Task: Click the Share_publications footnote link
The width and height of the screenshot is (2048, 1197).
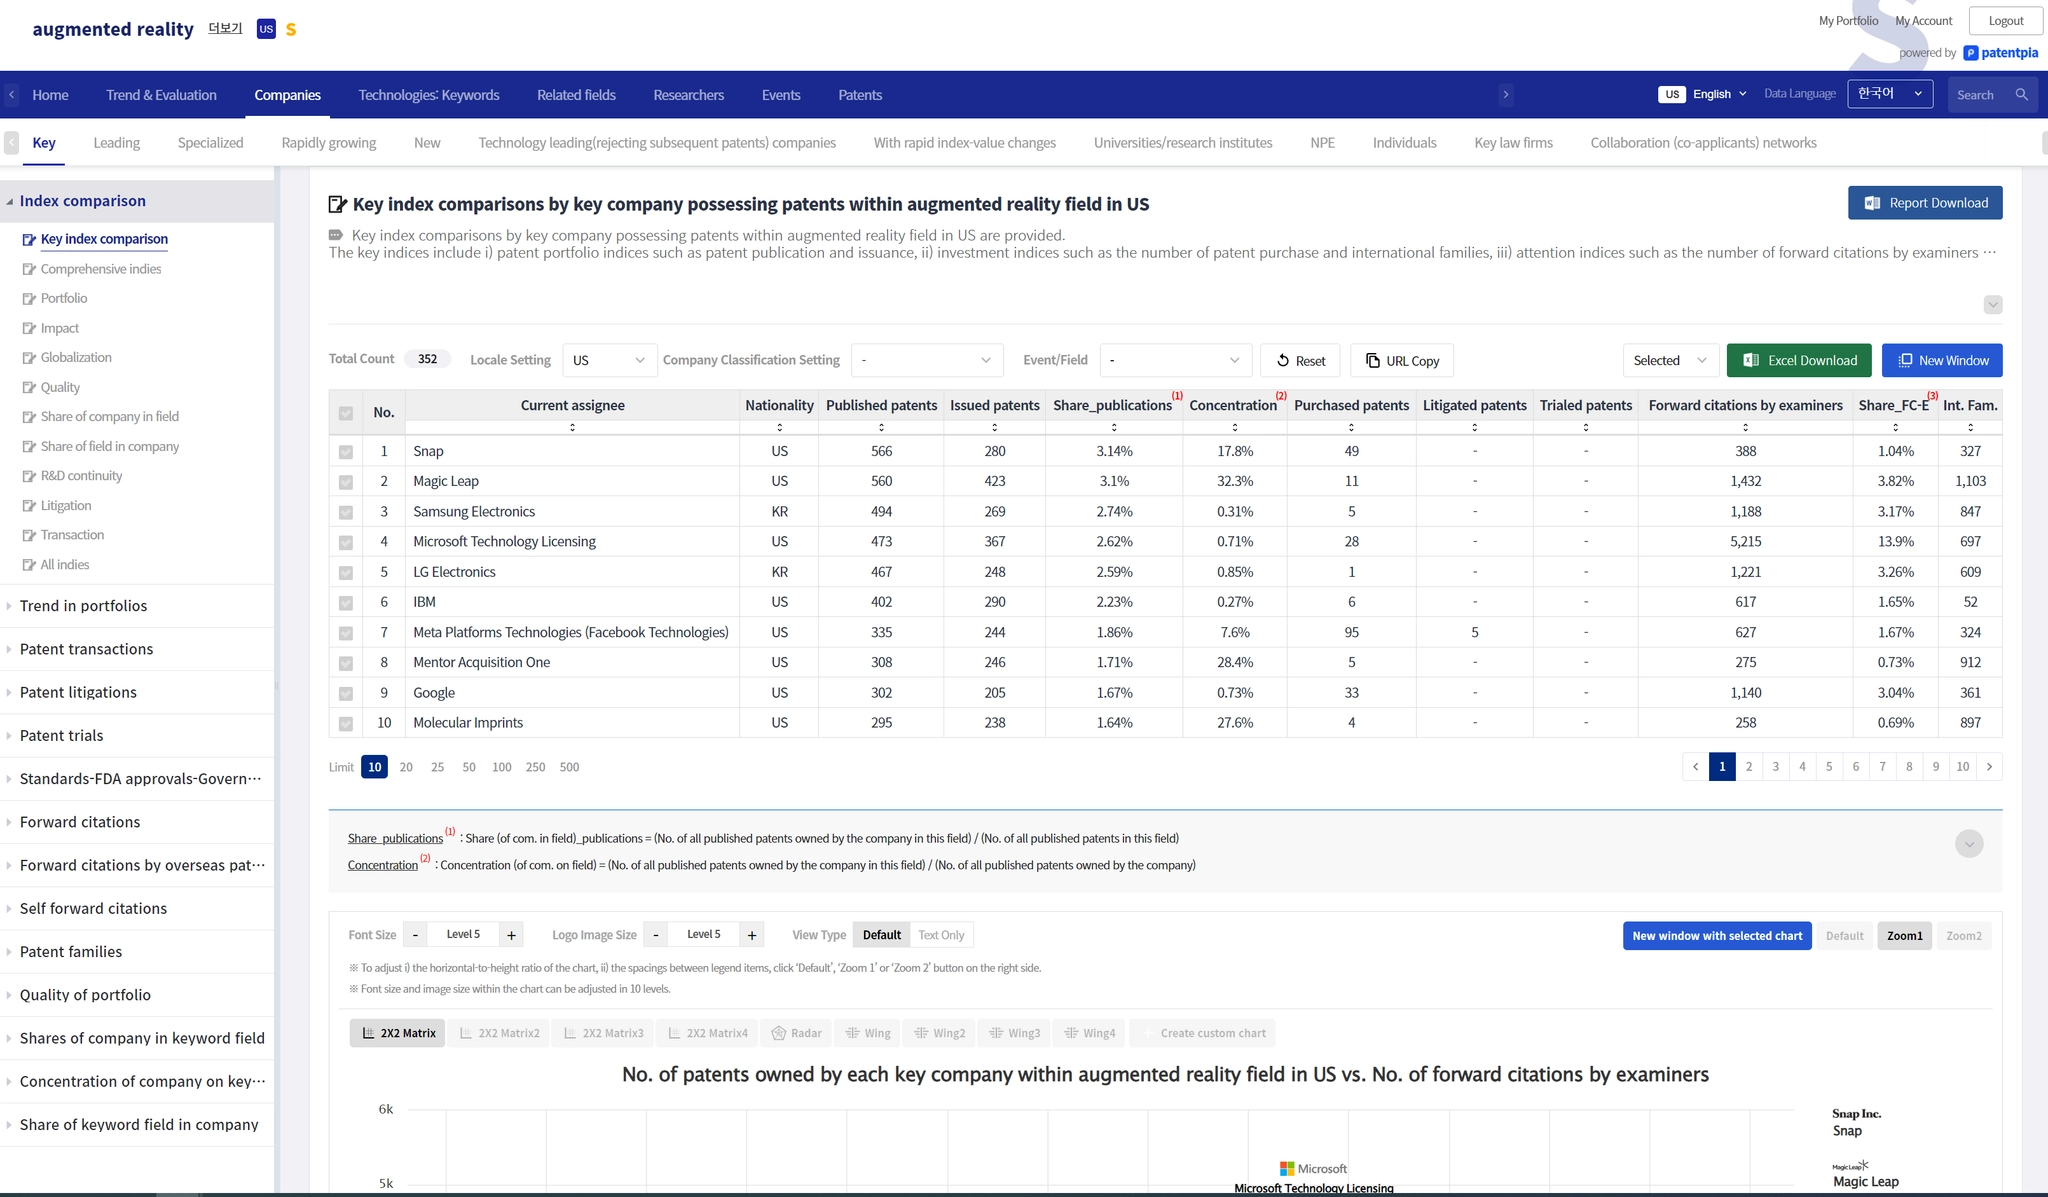Action: coord(394,838)
